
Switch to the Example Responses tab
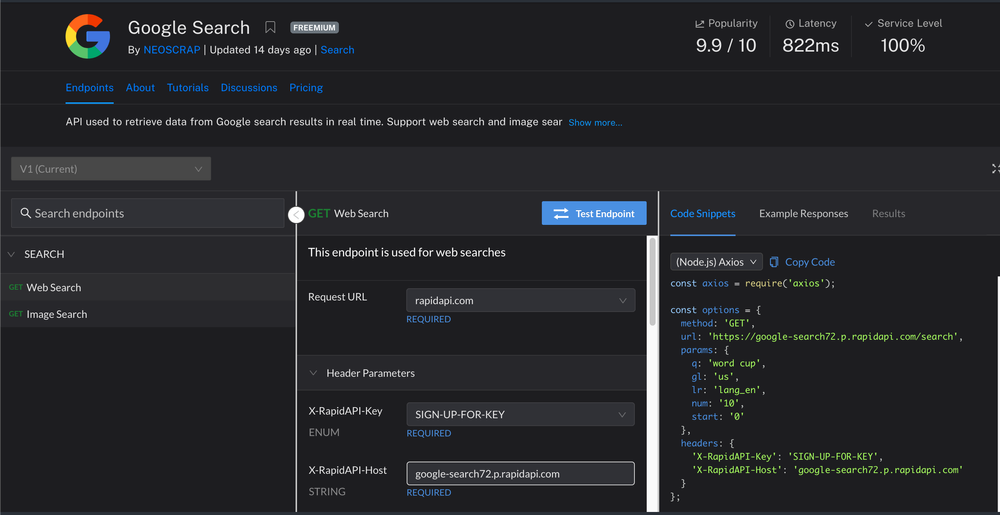coord(803,213)
